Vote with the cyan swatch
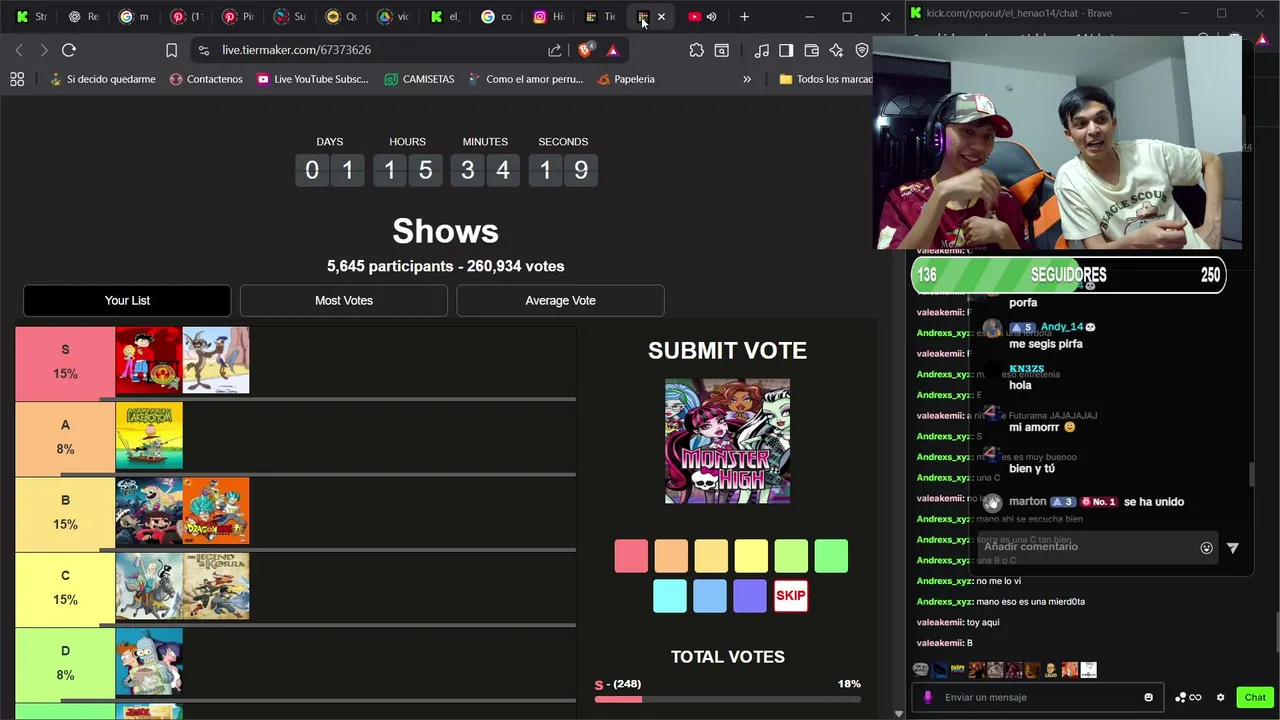The height and width of the screenshot is (720, 1280). (670, 596)
